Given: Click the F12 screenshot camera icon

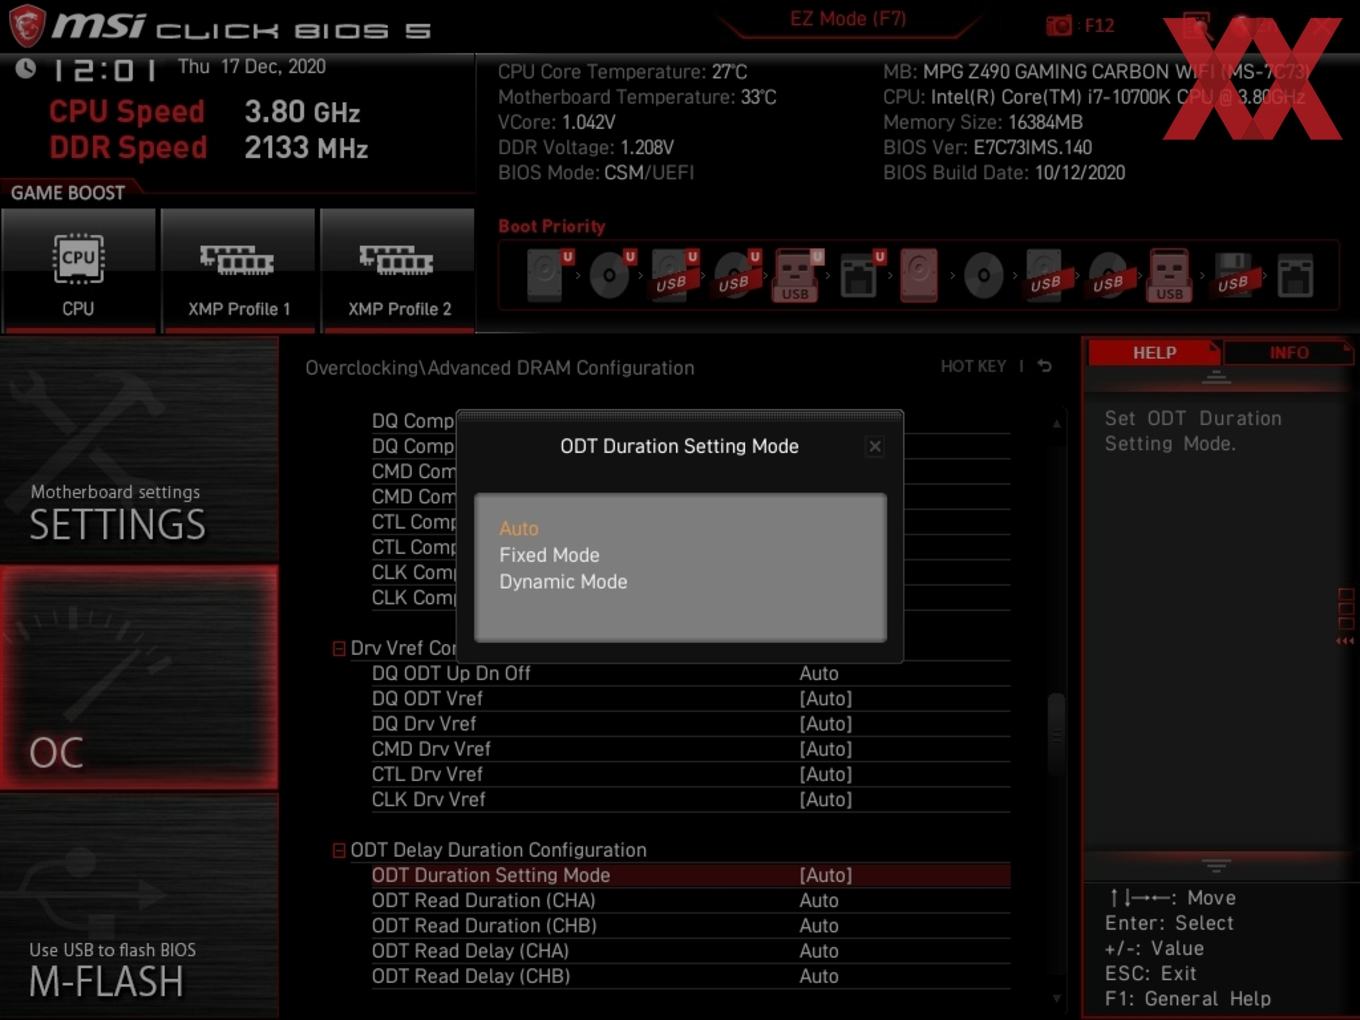Looking at the screenshot, I should pyautogui.click(x=1059, y=26).
